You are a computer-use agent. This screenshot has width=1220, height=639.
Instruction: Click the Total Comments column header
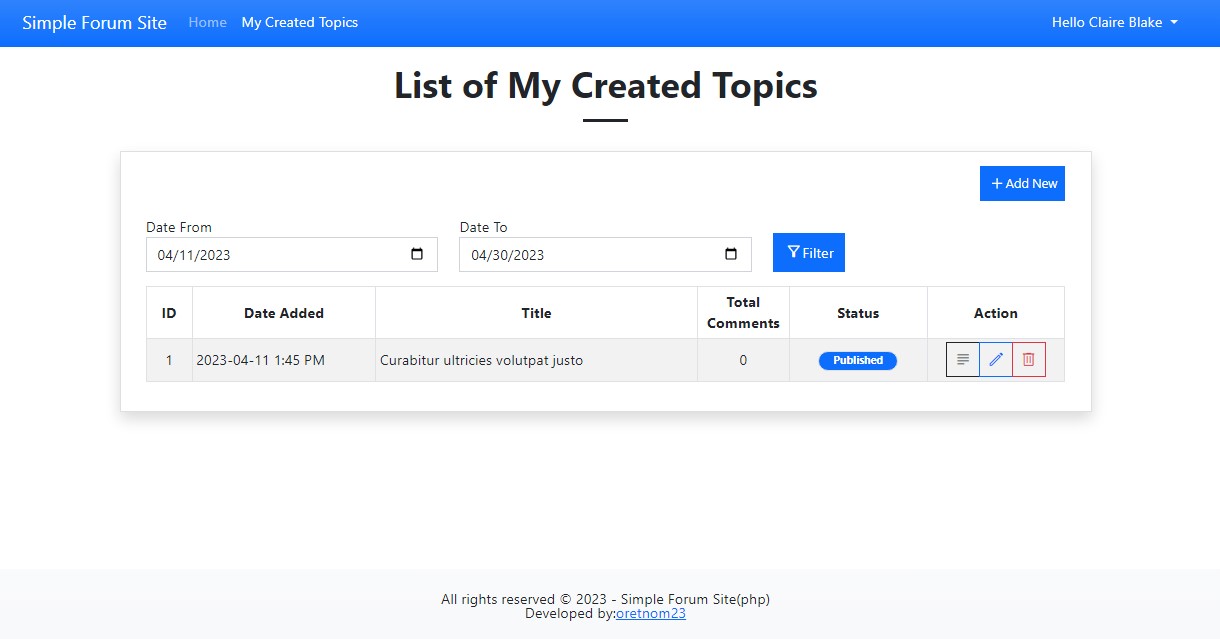tap(743, 313)
